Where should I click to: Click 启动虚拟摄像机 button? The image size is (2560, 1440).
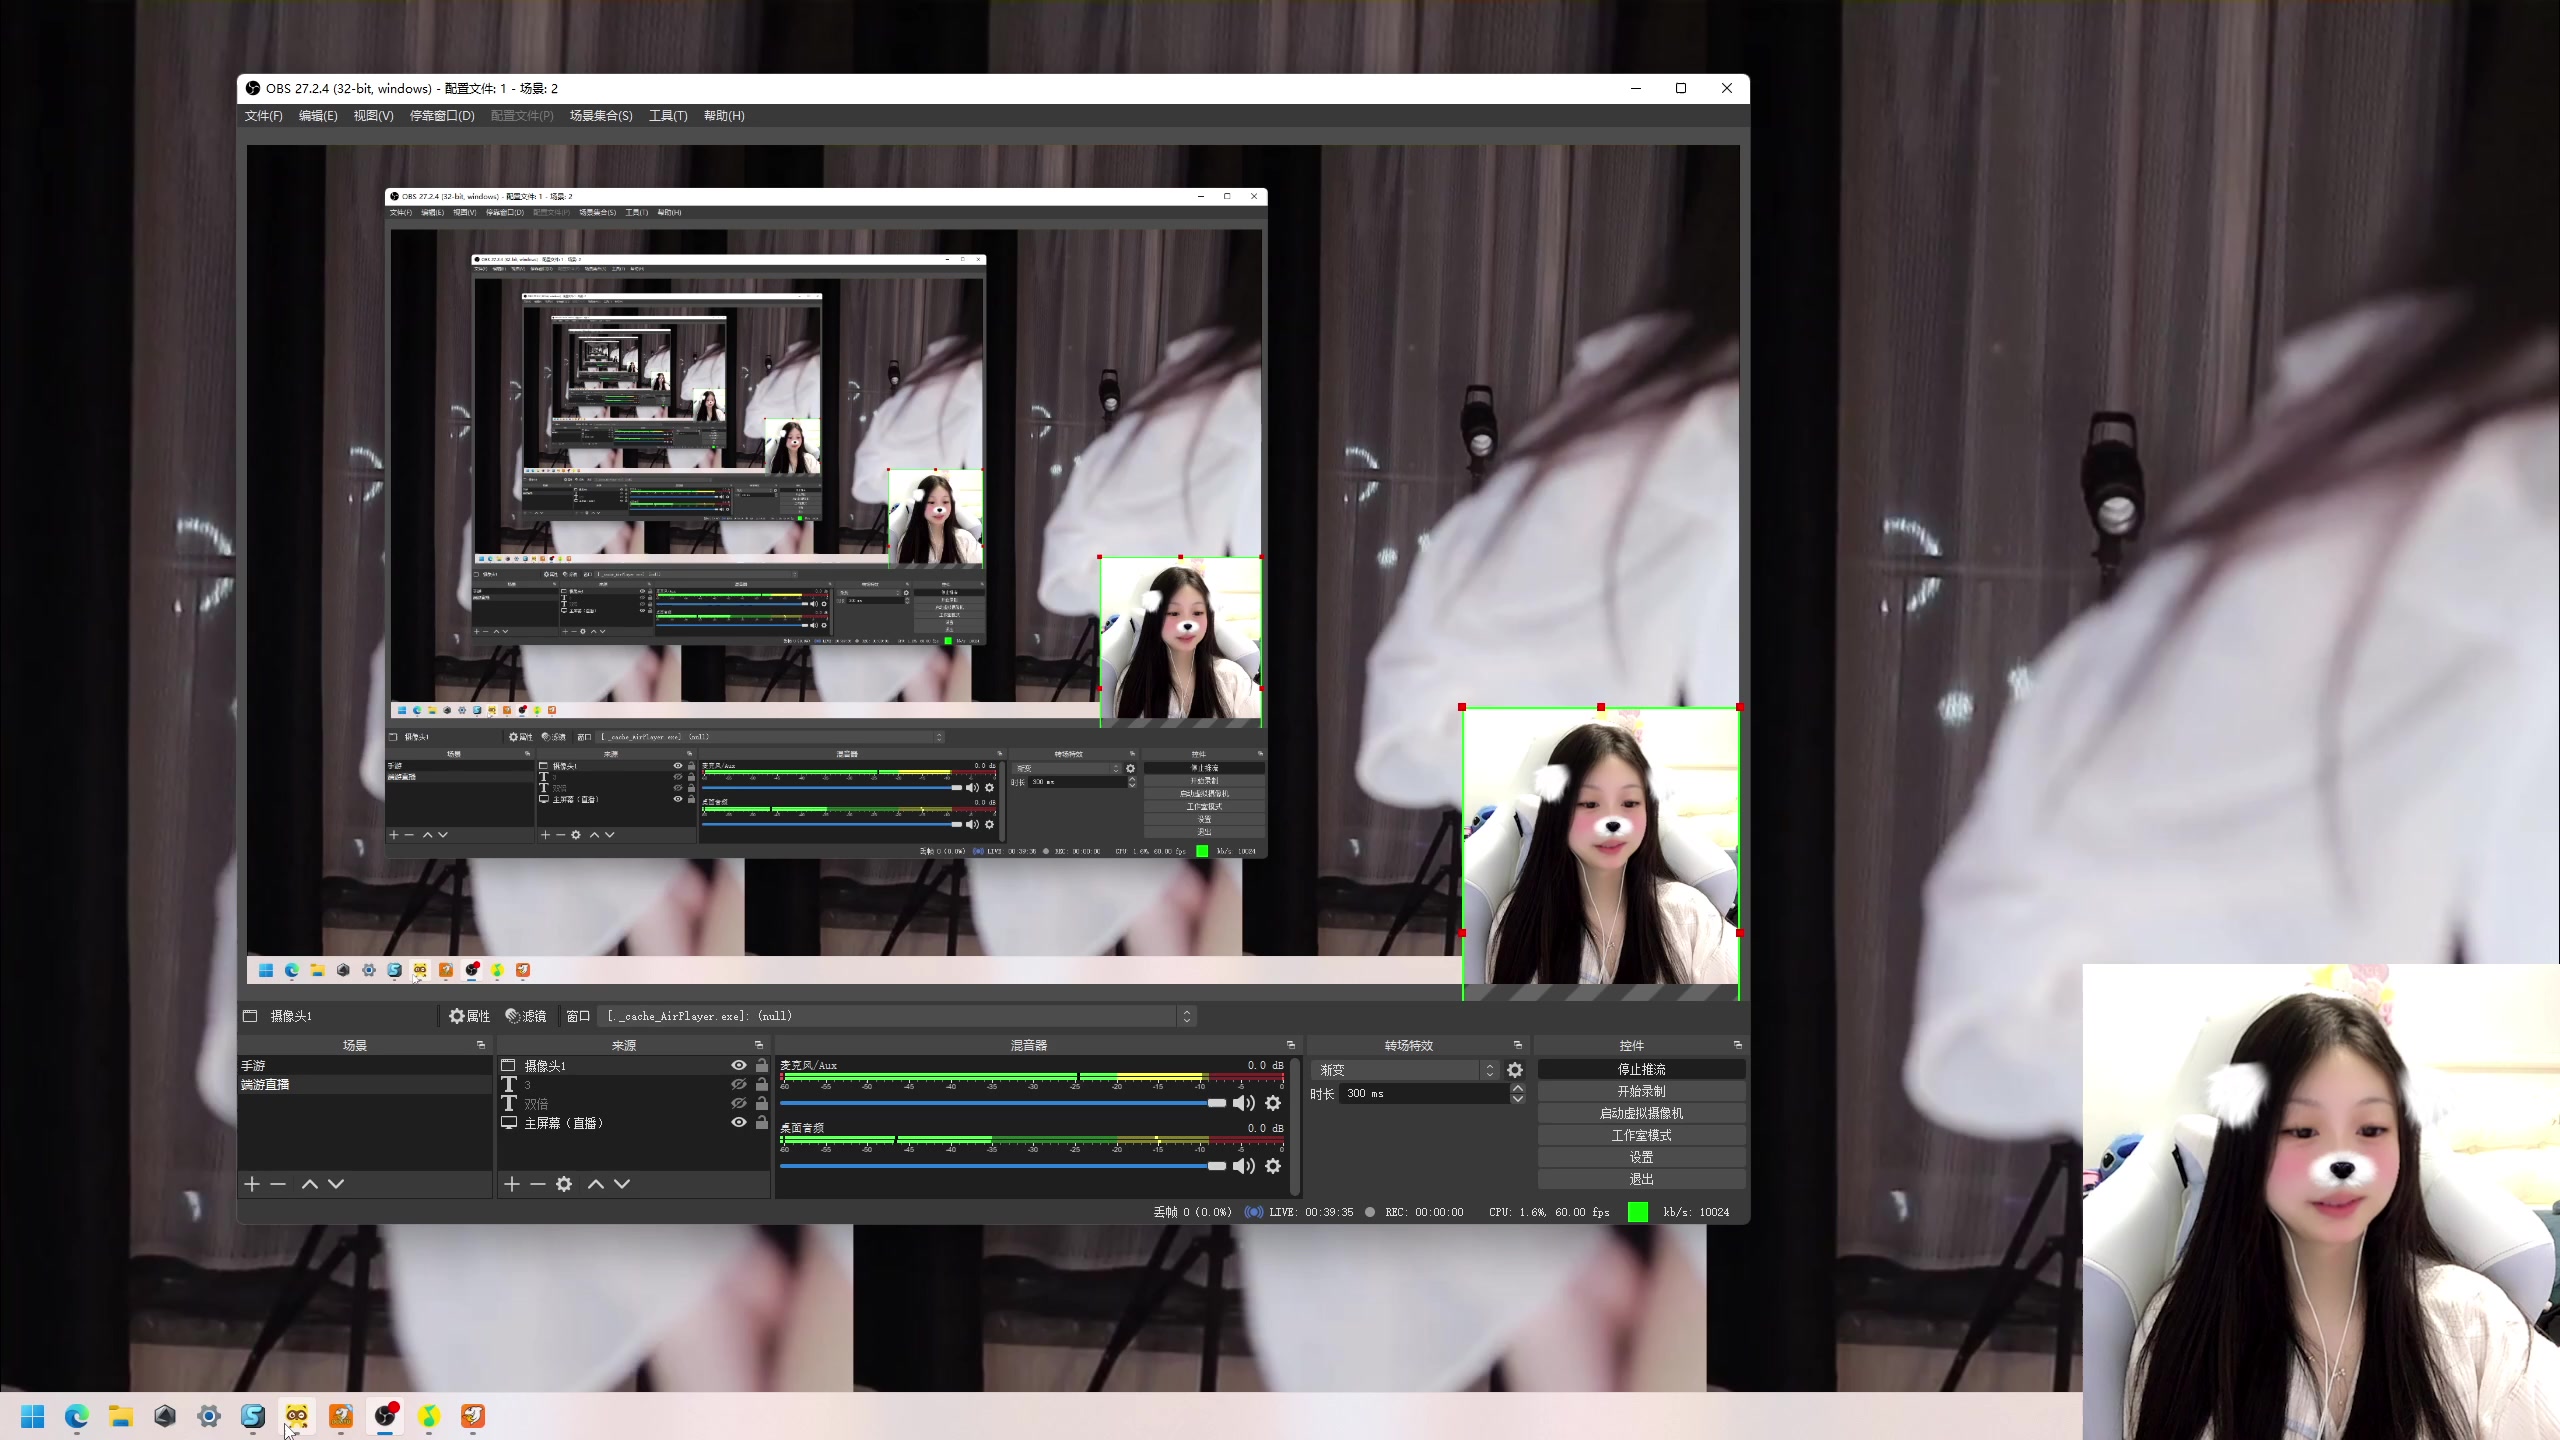click(1642, 1113)
